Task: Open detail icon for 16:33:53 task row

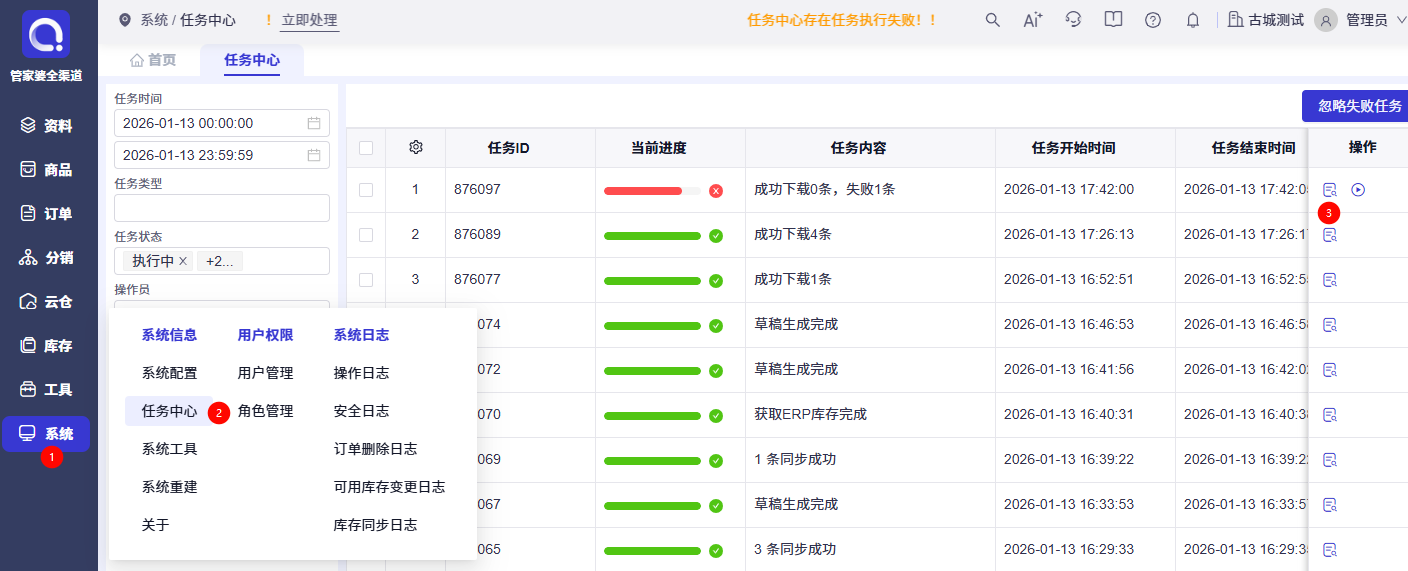Action: (1329, 504)
